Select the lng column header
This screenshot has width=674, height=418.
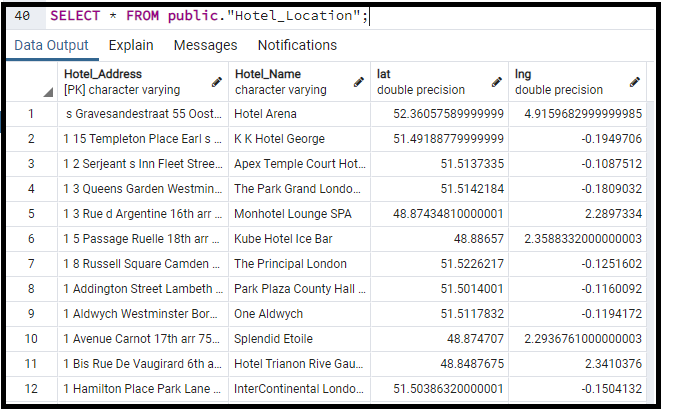coord(577,82)
